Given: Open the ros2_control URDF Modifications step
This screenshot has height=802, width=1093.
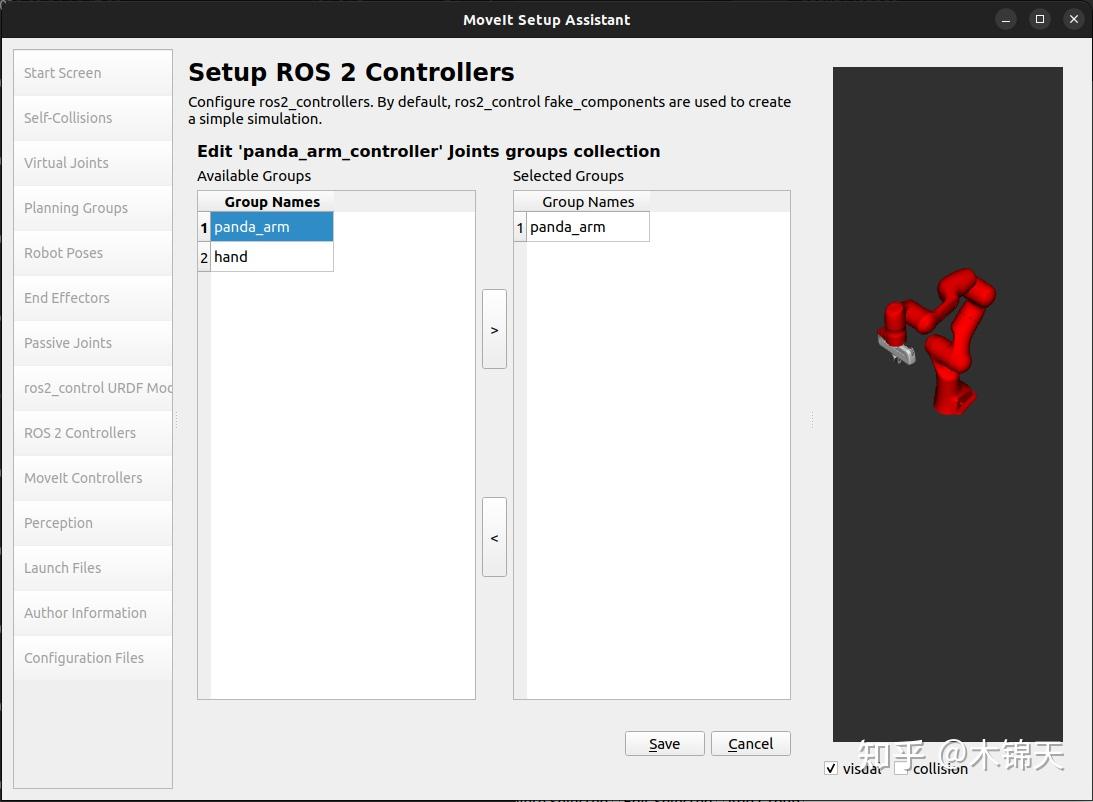Looking at the screenshot, I should (x=93, y=387).
